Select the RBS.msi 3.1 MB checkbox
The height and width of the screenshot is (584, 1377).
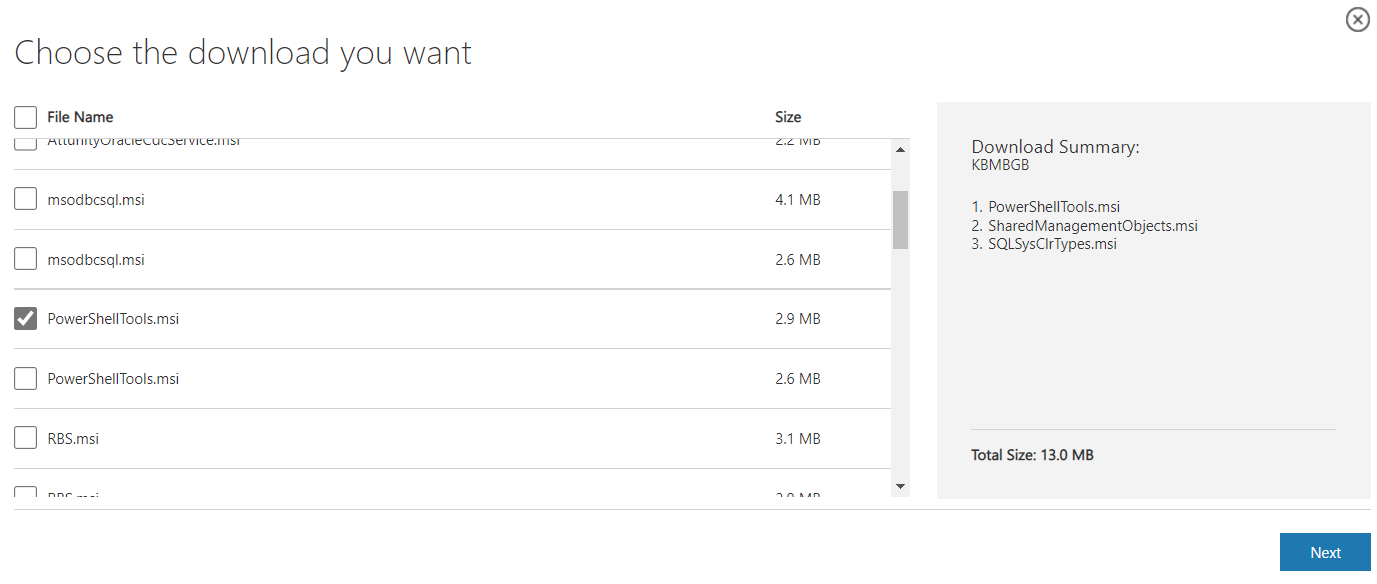pos(26,438)
